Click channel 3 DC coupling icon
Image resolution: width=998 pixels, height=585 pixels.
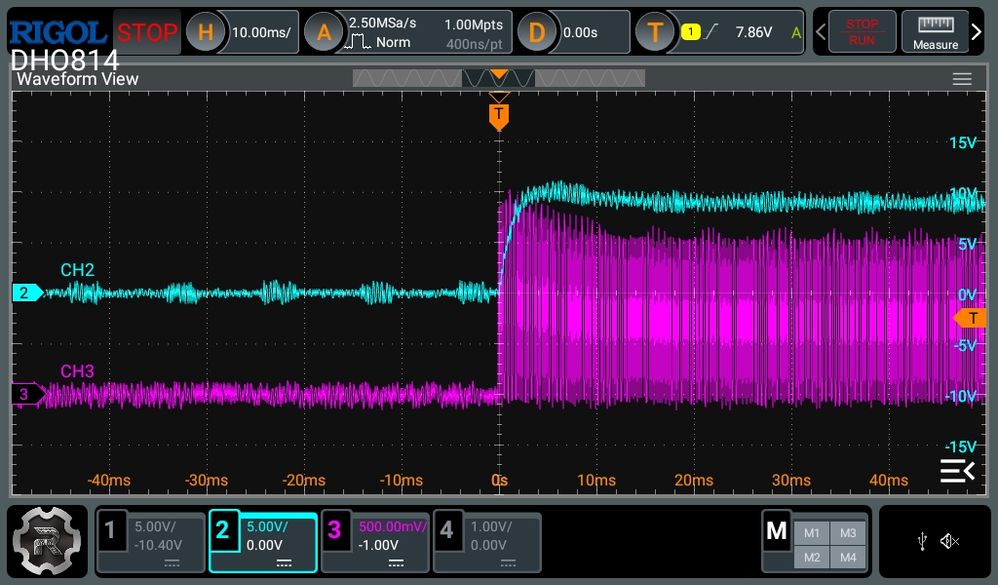pos(396,563)
